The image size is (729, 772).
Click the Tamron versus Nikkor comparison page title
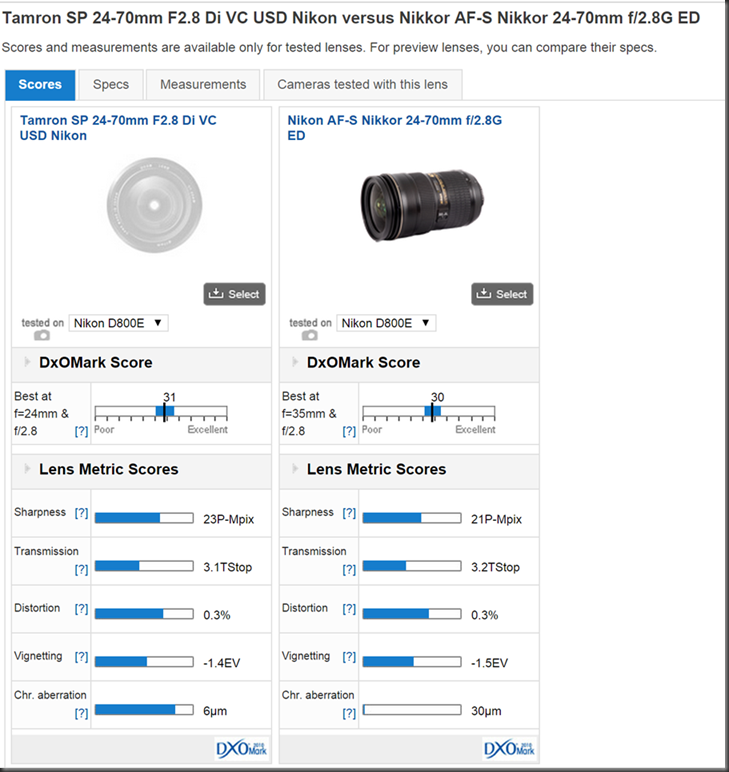[351, 18]
